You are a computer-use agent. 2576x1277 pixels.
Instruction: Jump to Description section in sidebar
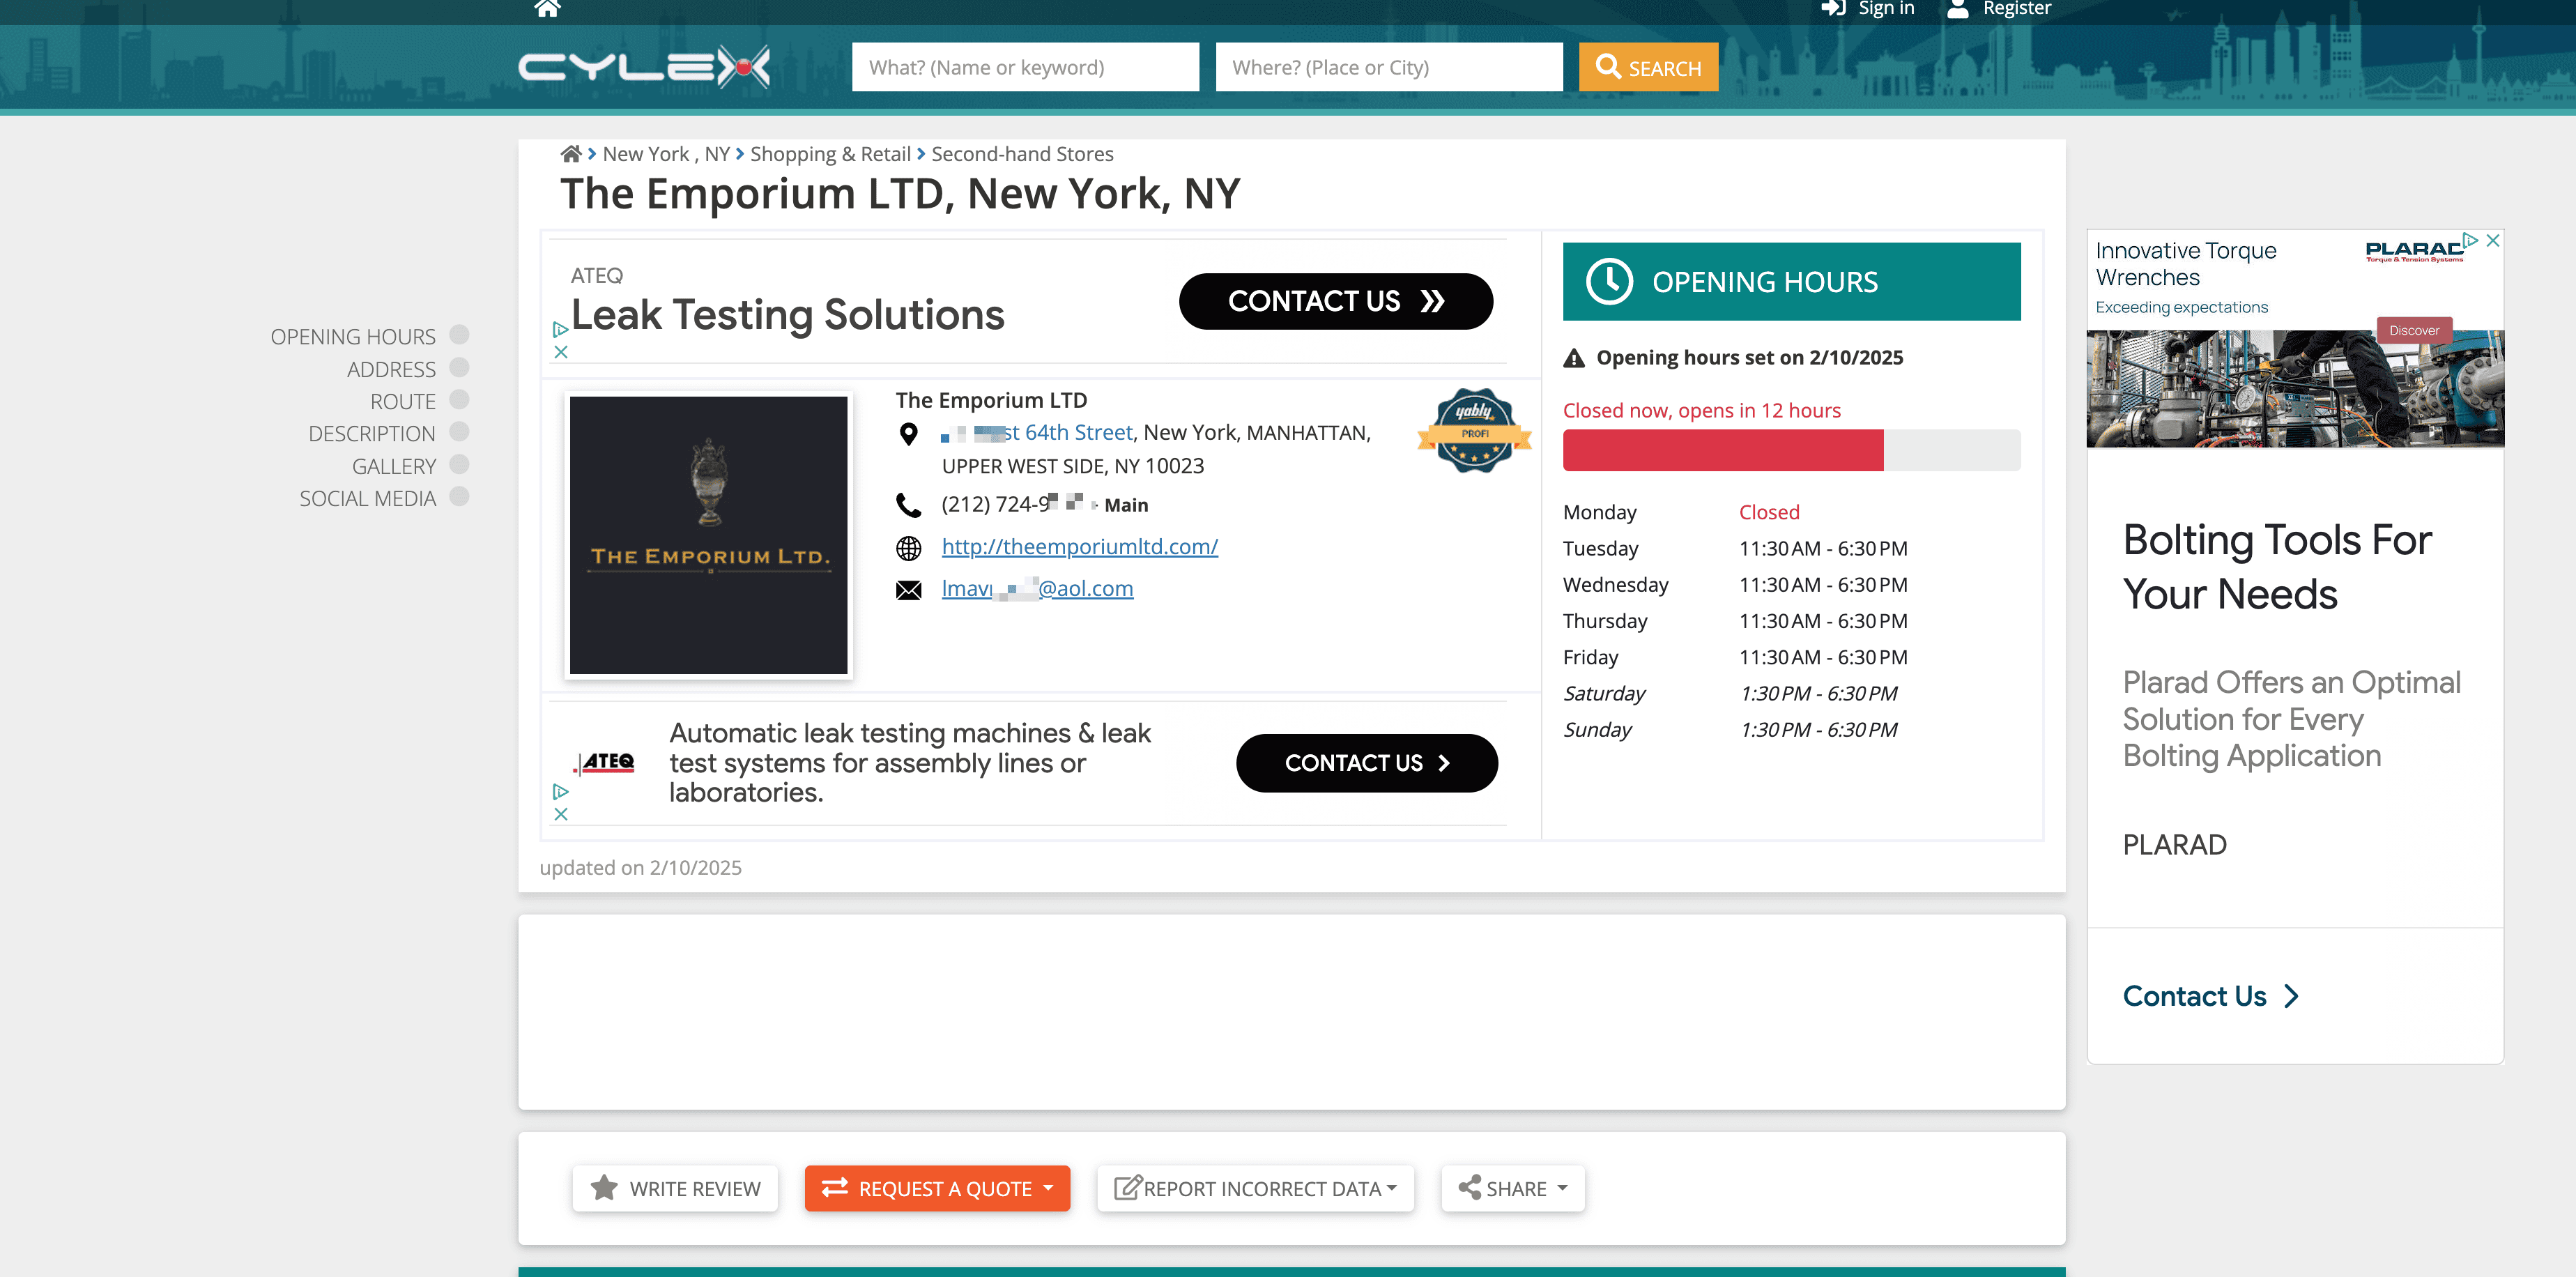(371, 434)
